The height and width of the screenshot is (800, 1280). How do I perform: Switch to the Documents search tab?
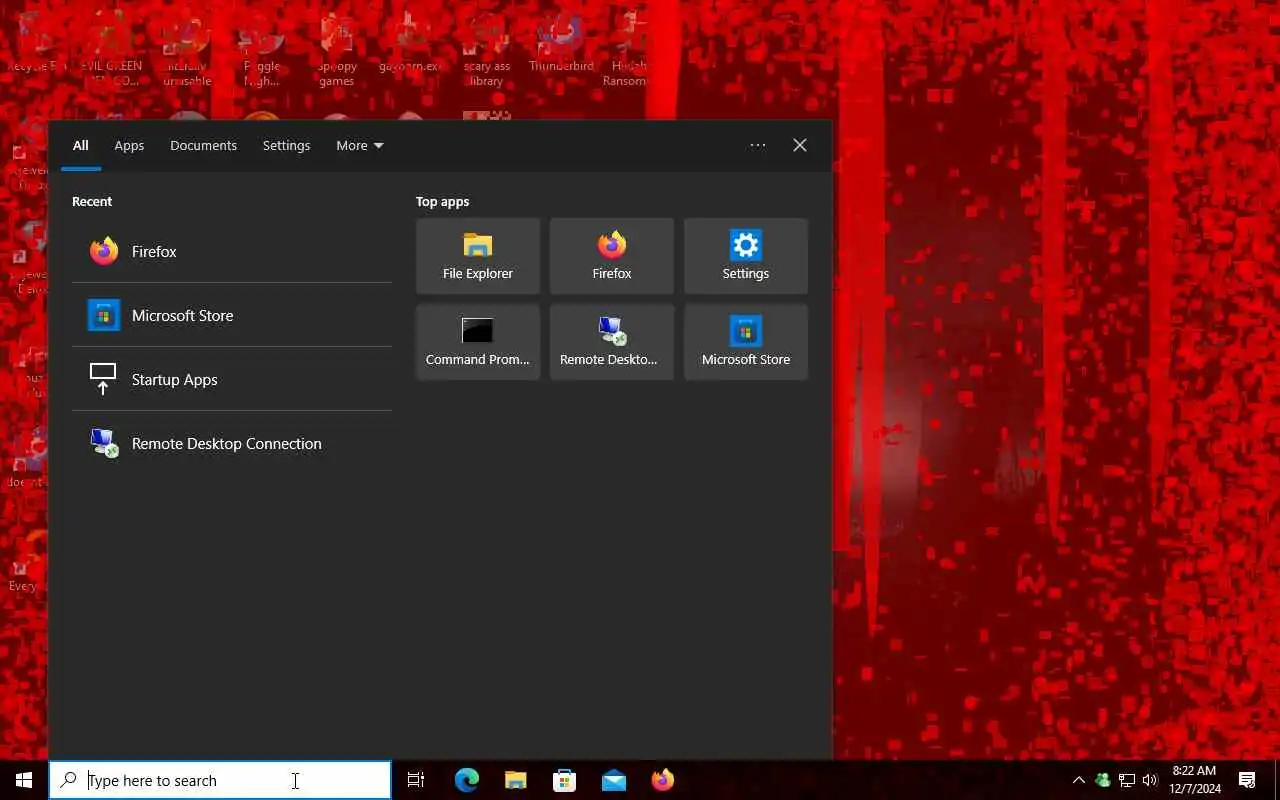click(x=203, y=145)
